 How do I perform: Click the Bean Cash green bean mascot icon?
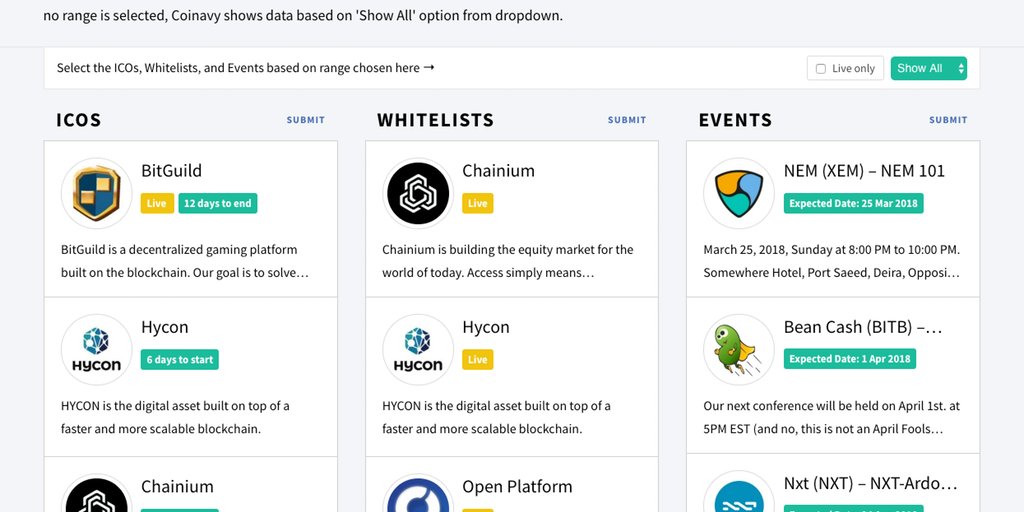(x=739, y=350)
